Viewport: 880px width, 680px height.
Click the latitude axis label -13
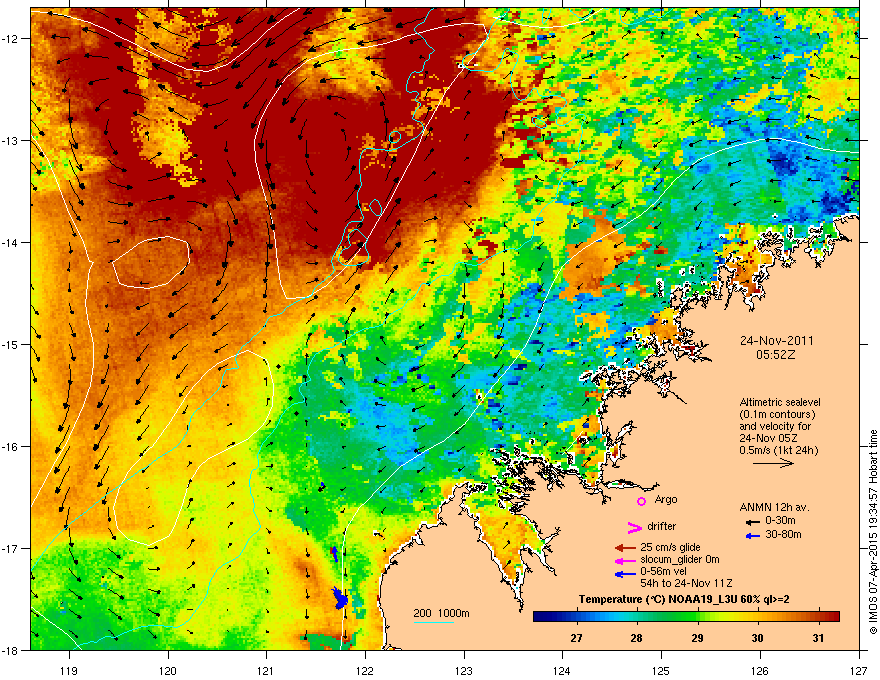[x=10, y=141]
